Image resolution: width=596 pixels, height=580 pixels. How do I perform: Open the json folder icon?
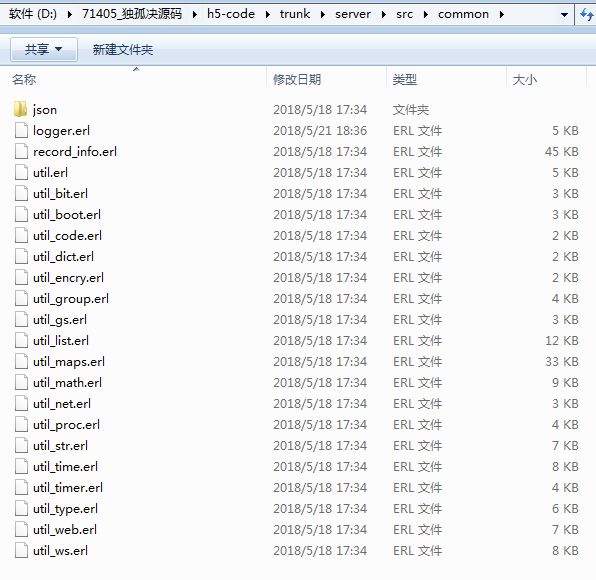(21, 109)
